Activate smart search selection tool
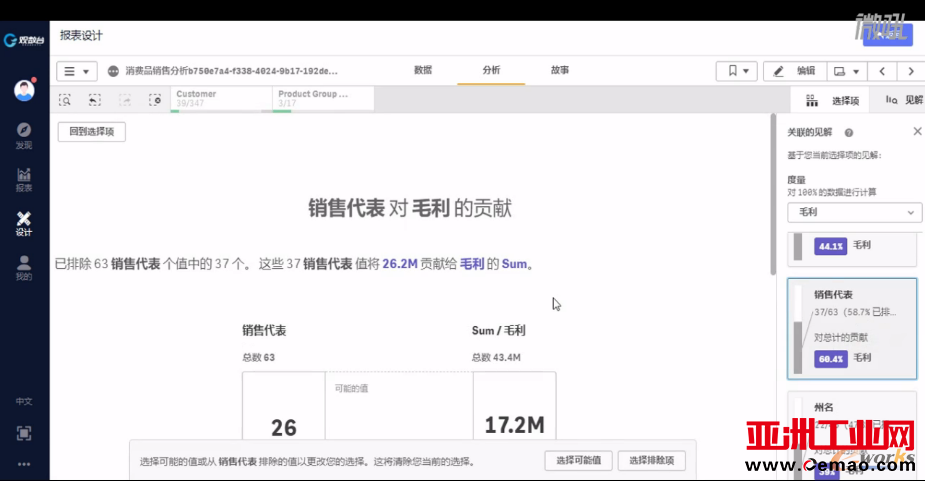The width and height of the screenshot is (925, 481). tap(65, 100)
